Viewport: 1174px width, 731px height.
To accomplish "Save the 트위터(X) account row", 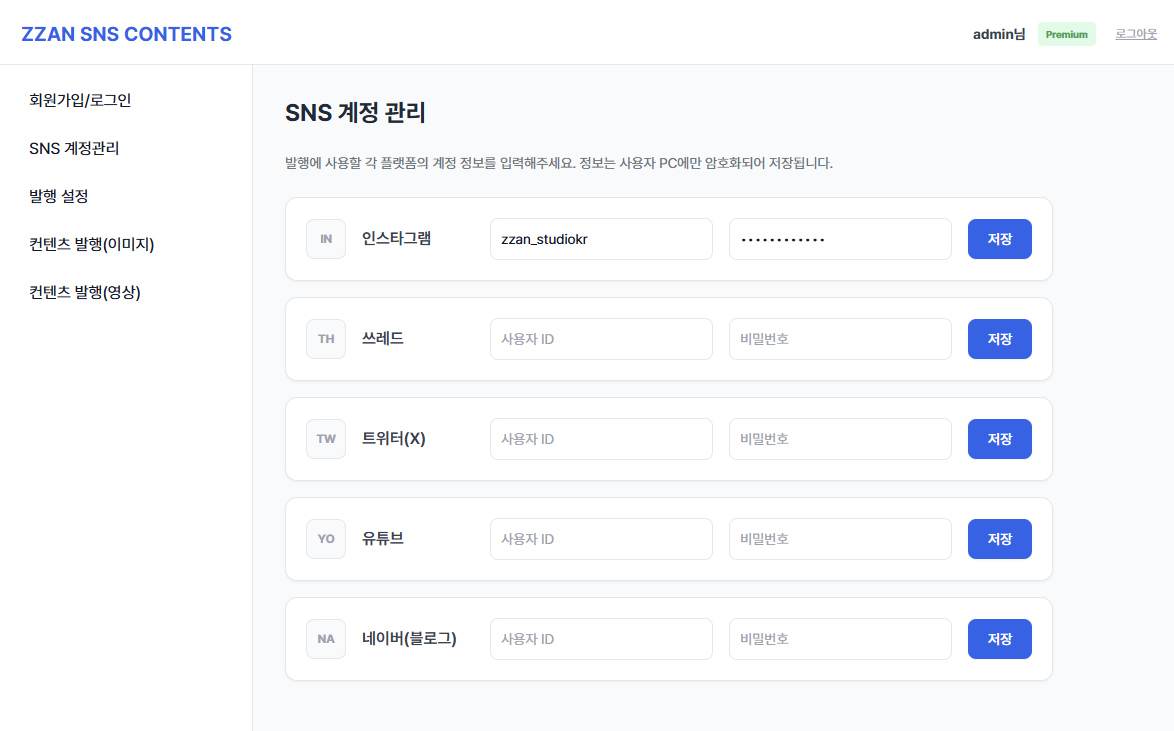I will (x=999, y=439).
